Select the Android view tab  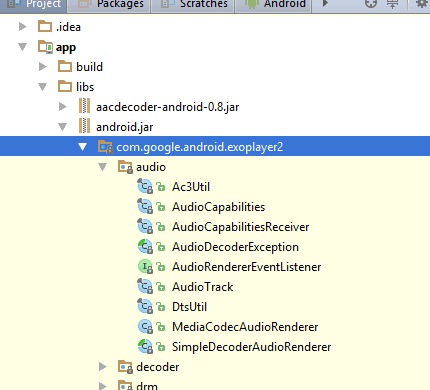273,5
